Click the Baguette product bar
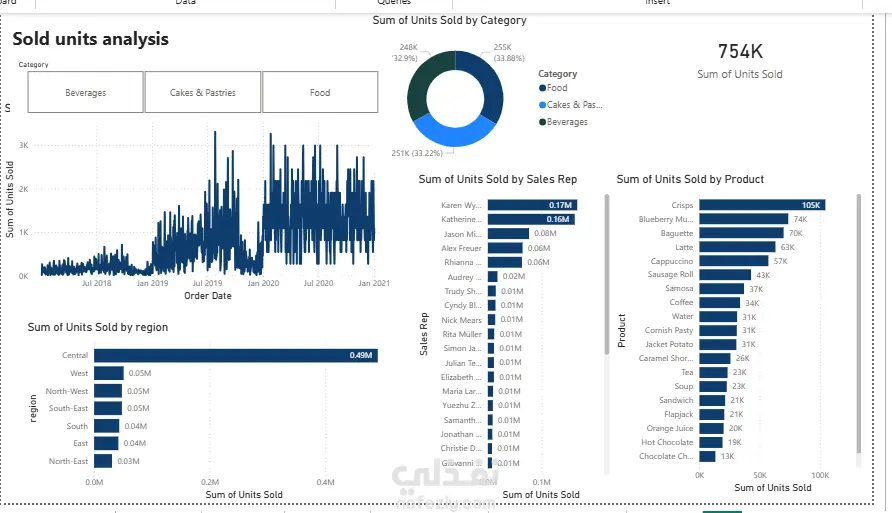Image resolution: width=892 pixels, height=513 pixels. click(x=741, y=233)
